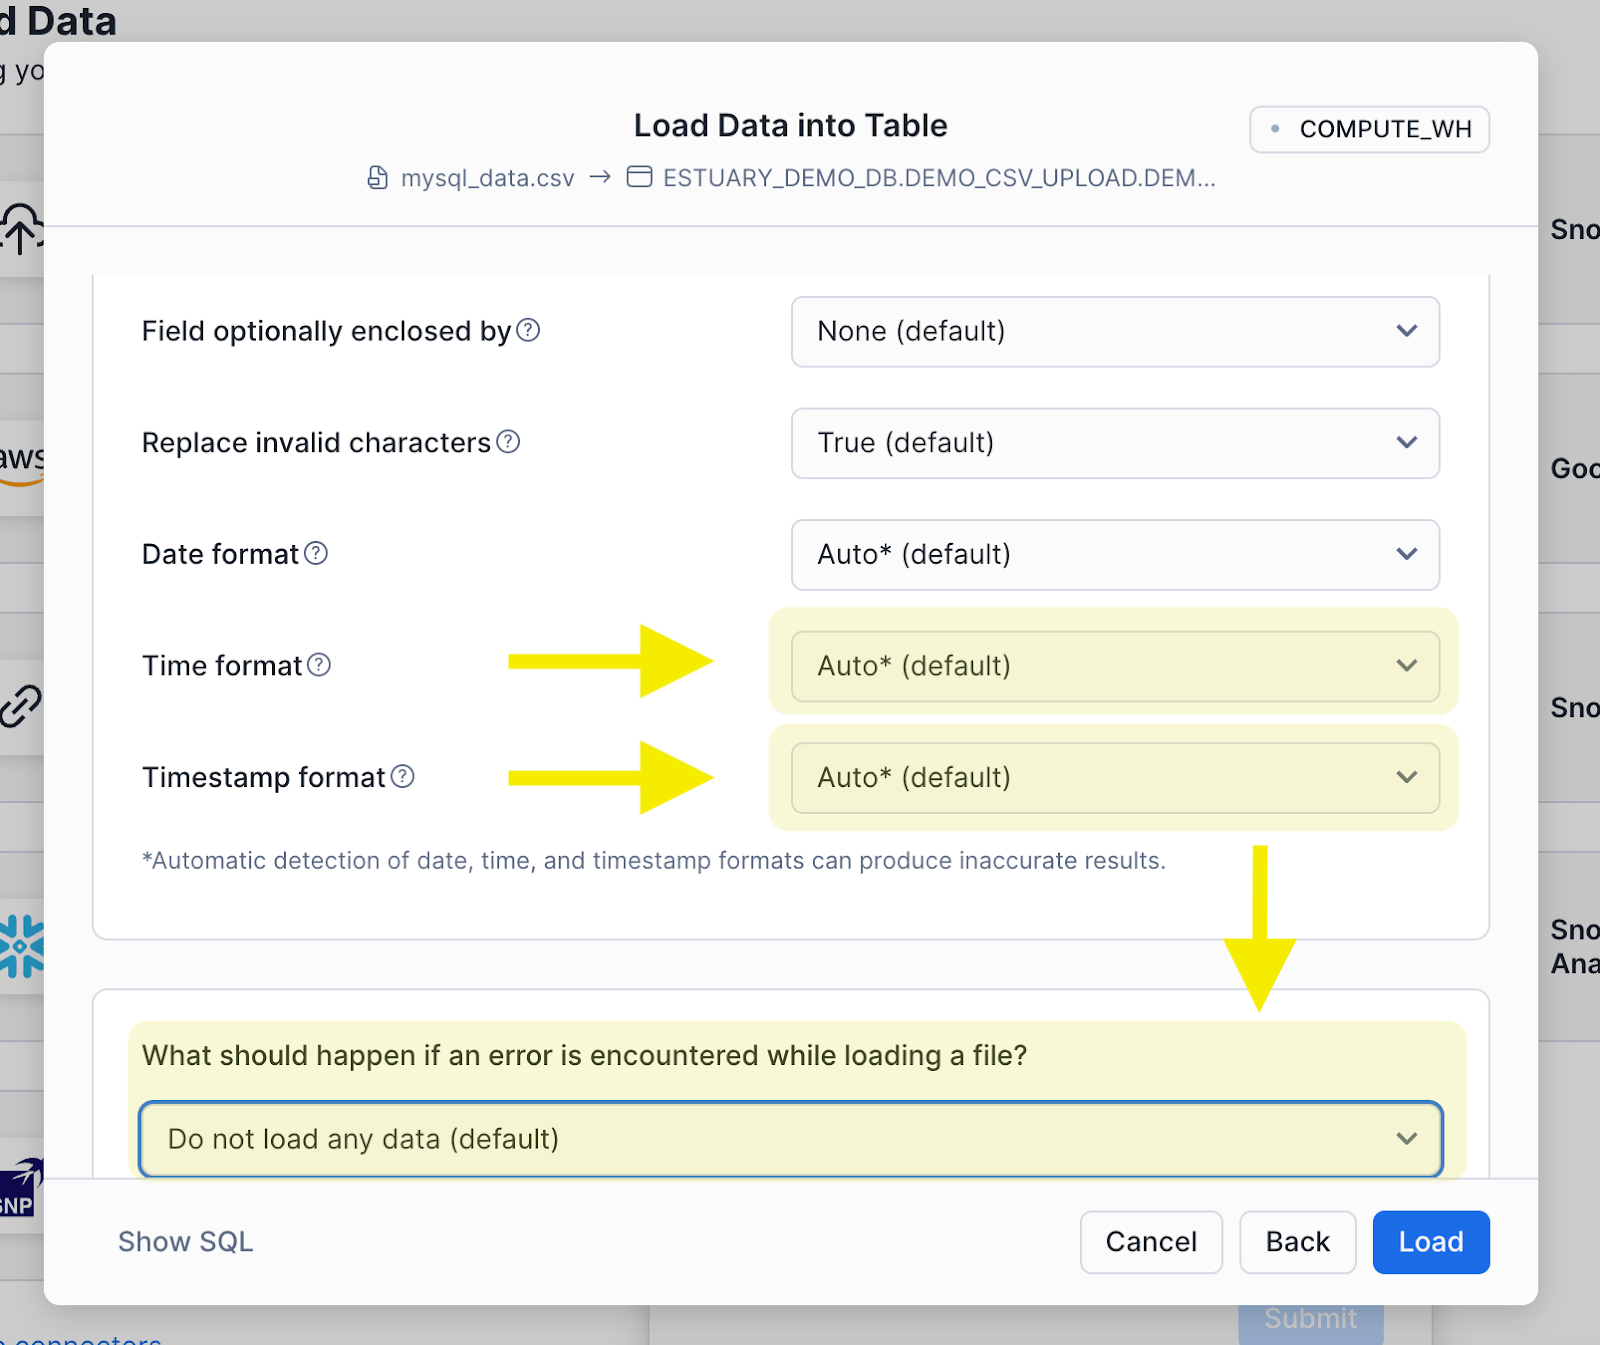The image size is (1600, 1345).
Task: Click the question mark beside Timestamp format
Action: tap(403, 776)
